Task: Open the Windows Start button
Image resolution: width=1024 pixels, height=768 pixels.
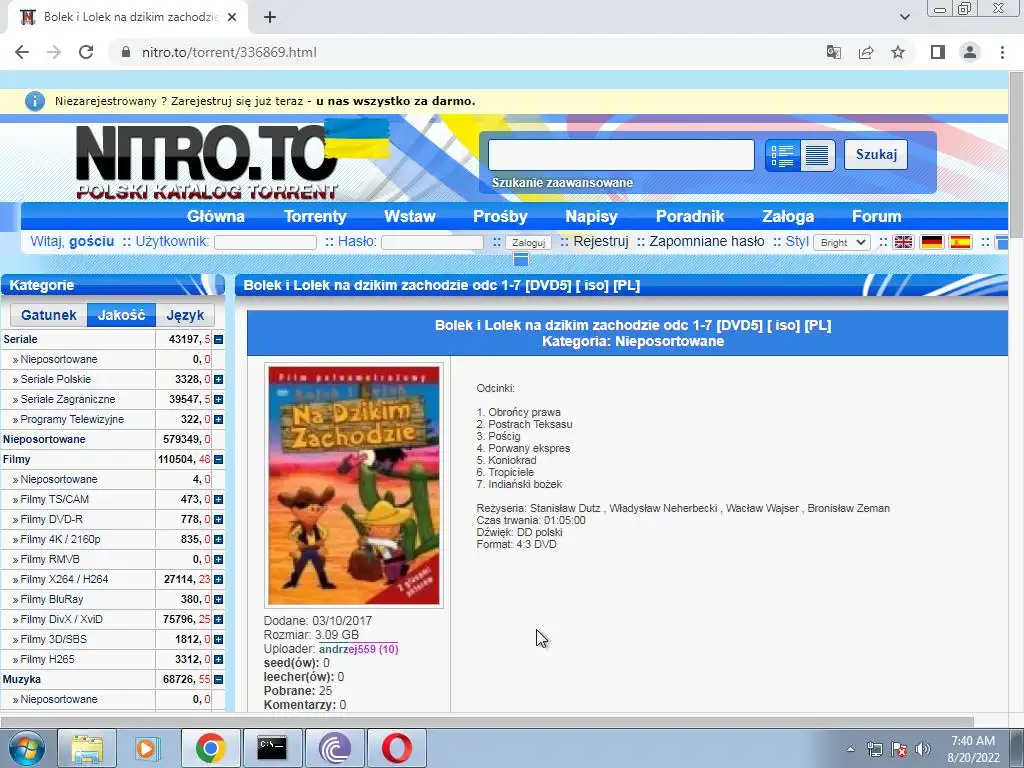Action: (x=26, y=748)
